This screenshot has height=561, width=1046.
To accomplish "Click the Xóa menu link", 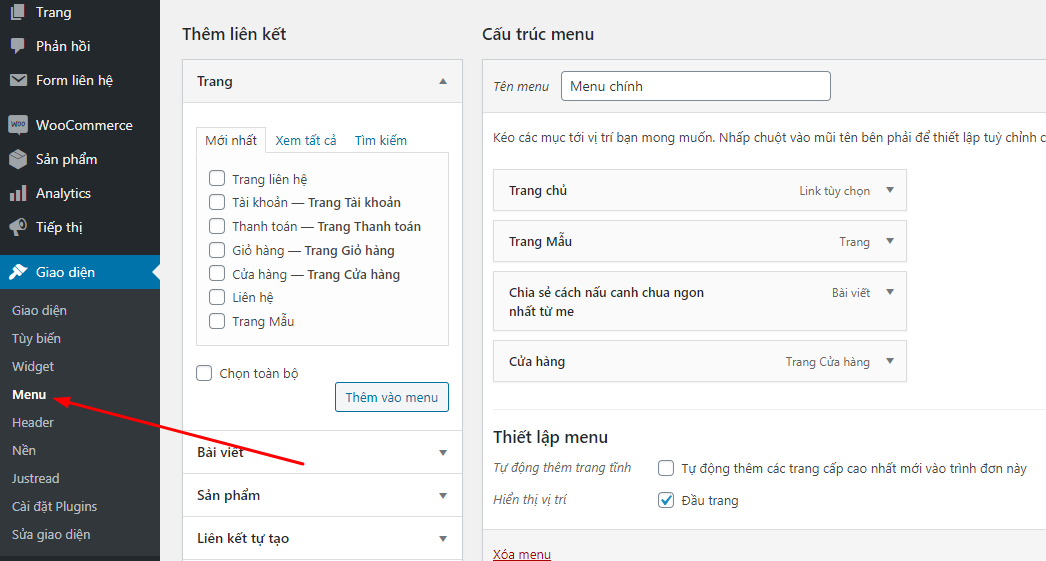I will point(522,554).
